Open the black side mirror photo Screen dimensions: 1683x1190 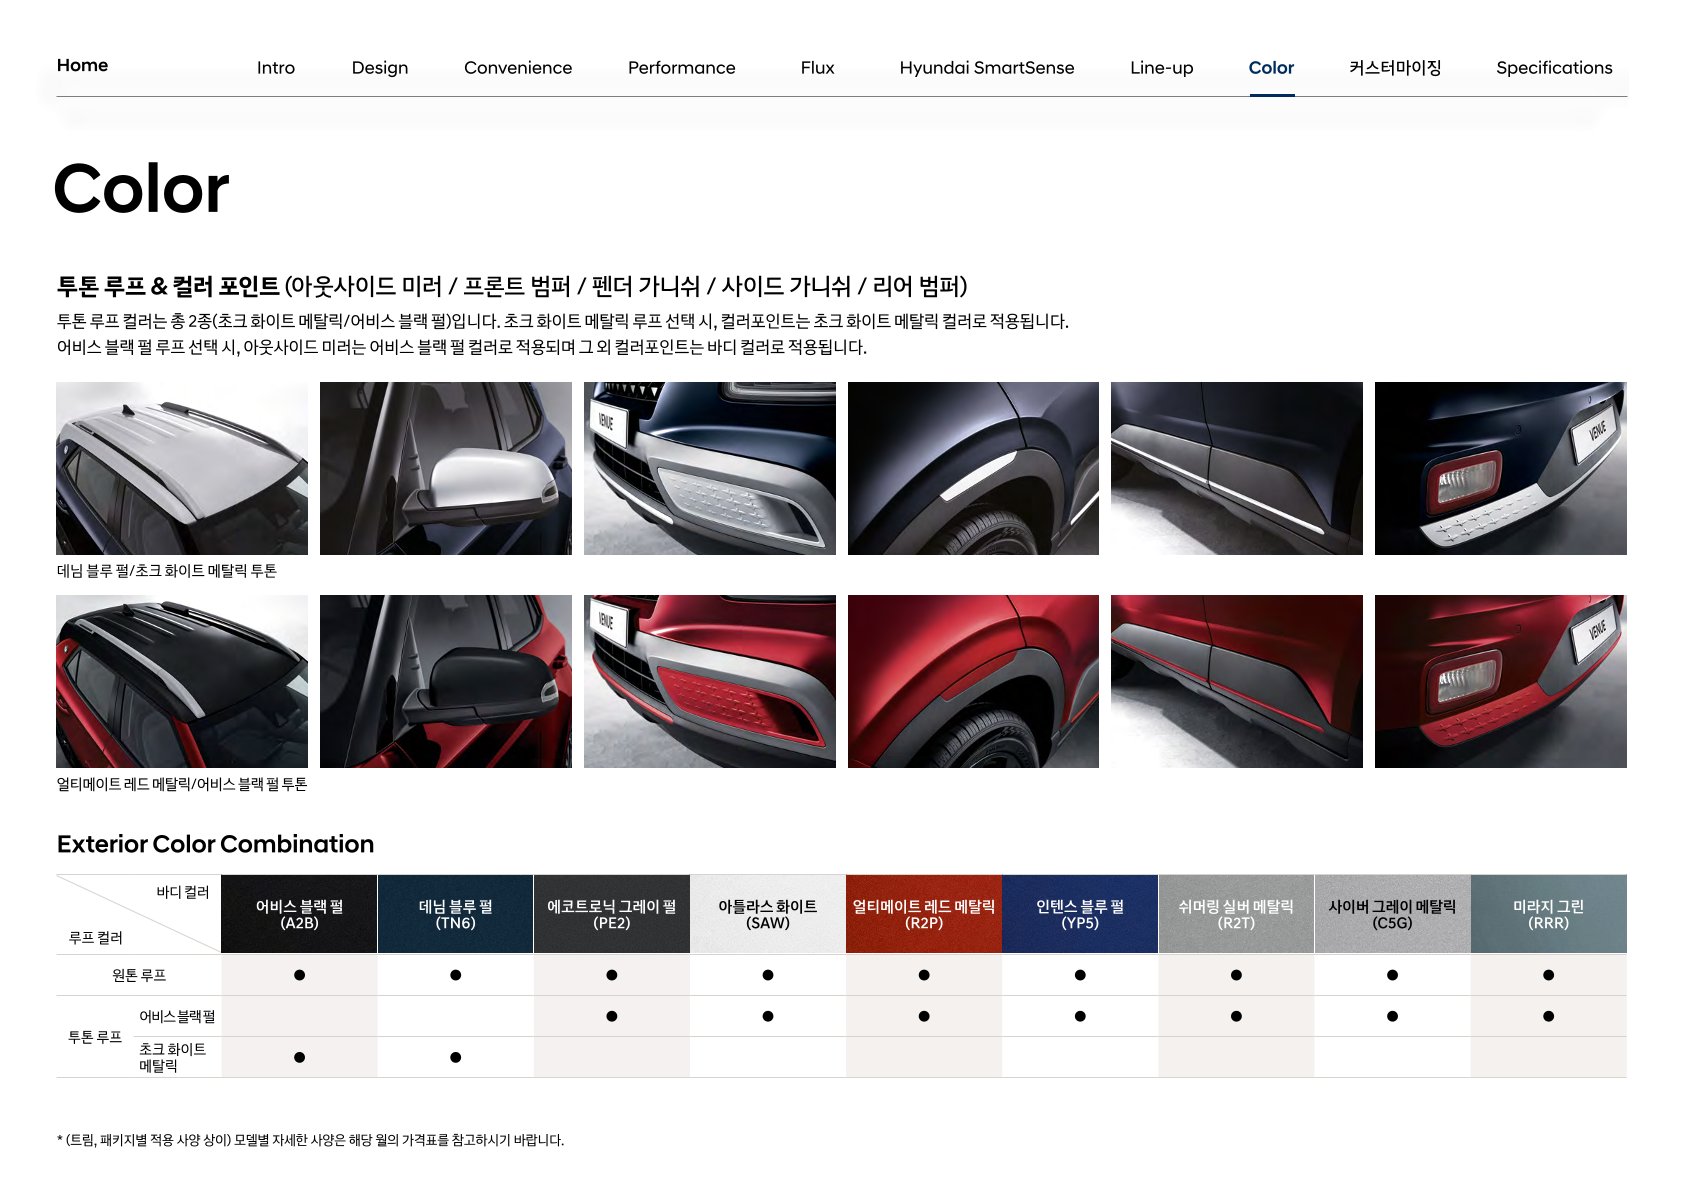click(x=446, y=681)
